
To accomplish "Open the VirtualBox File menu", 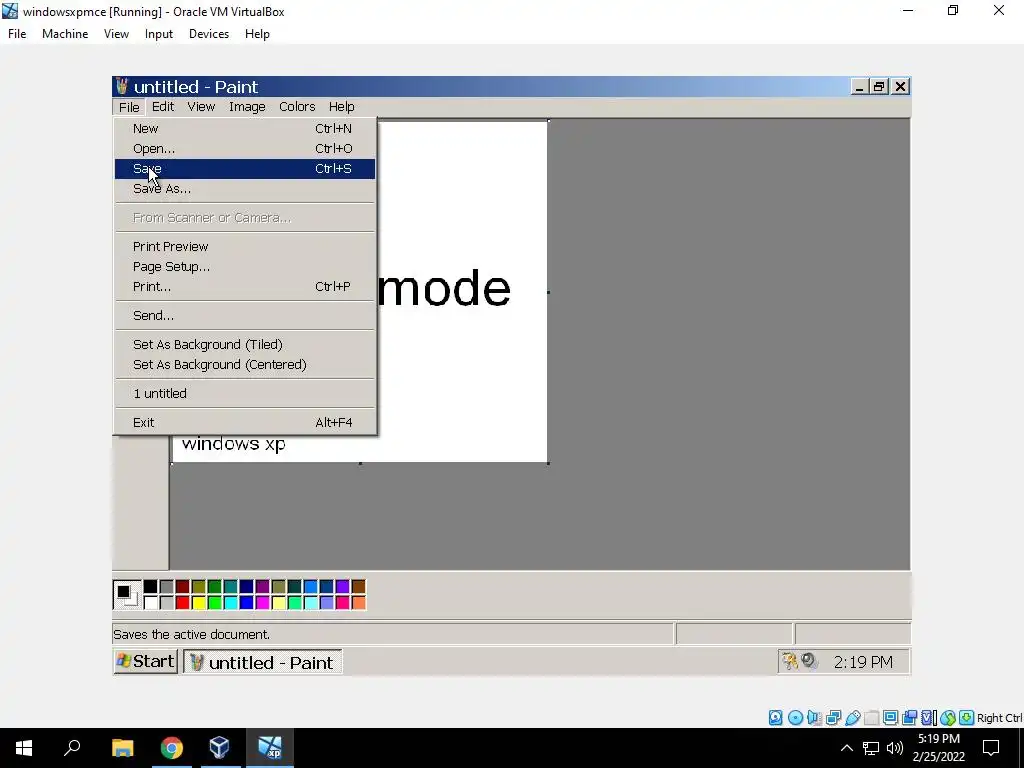I will tap(17, 34).
